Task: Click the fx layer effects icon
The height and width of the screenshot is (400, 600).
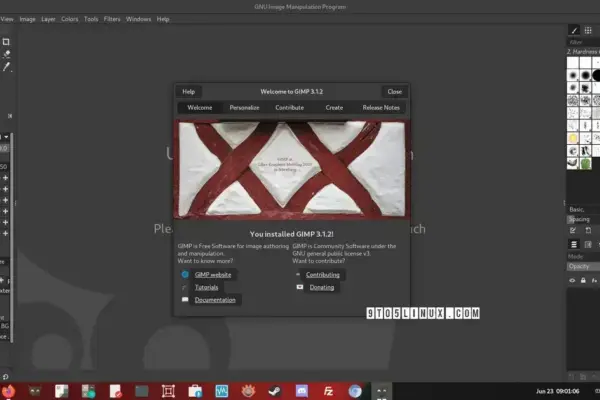Action: pyautogui.click(x=594, y=281)
